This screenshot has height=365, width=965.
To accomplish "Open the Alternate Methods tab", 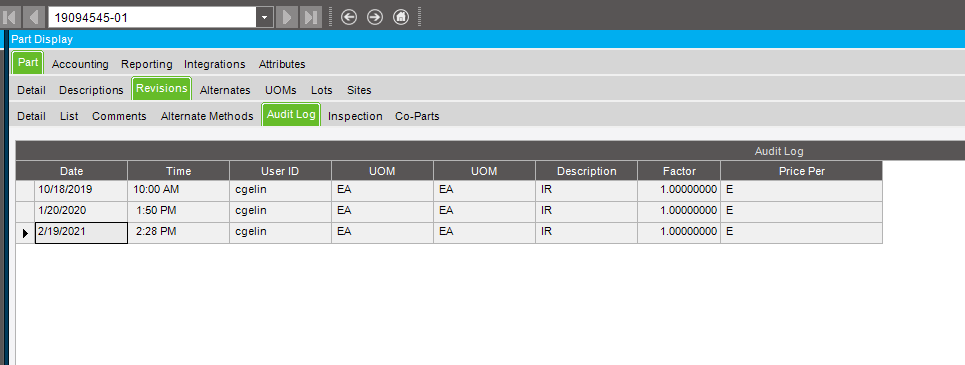I will 207,116.
